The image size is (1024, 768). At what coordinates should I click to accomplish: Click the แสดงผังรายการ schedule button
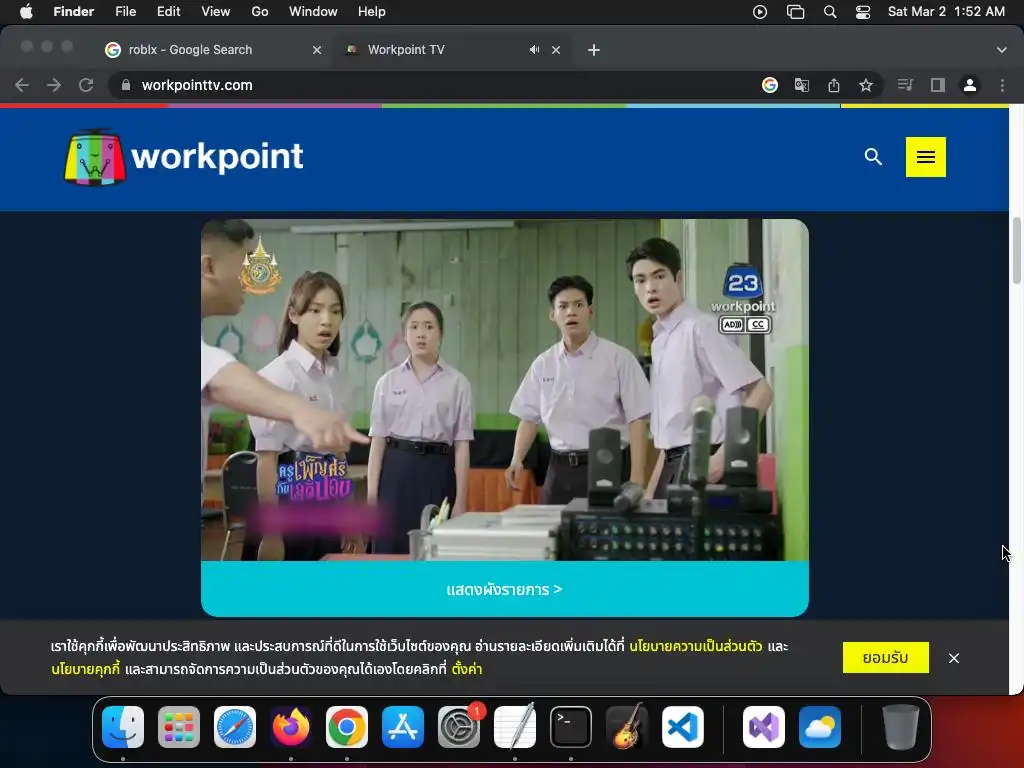(505, 589)
